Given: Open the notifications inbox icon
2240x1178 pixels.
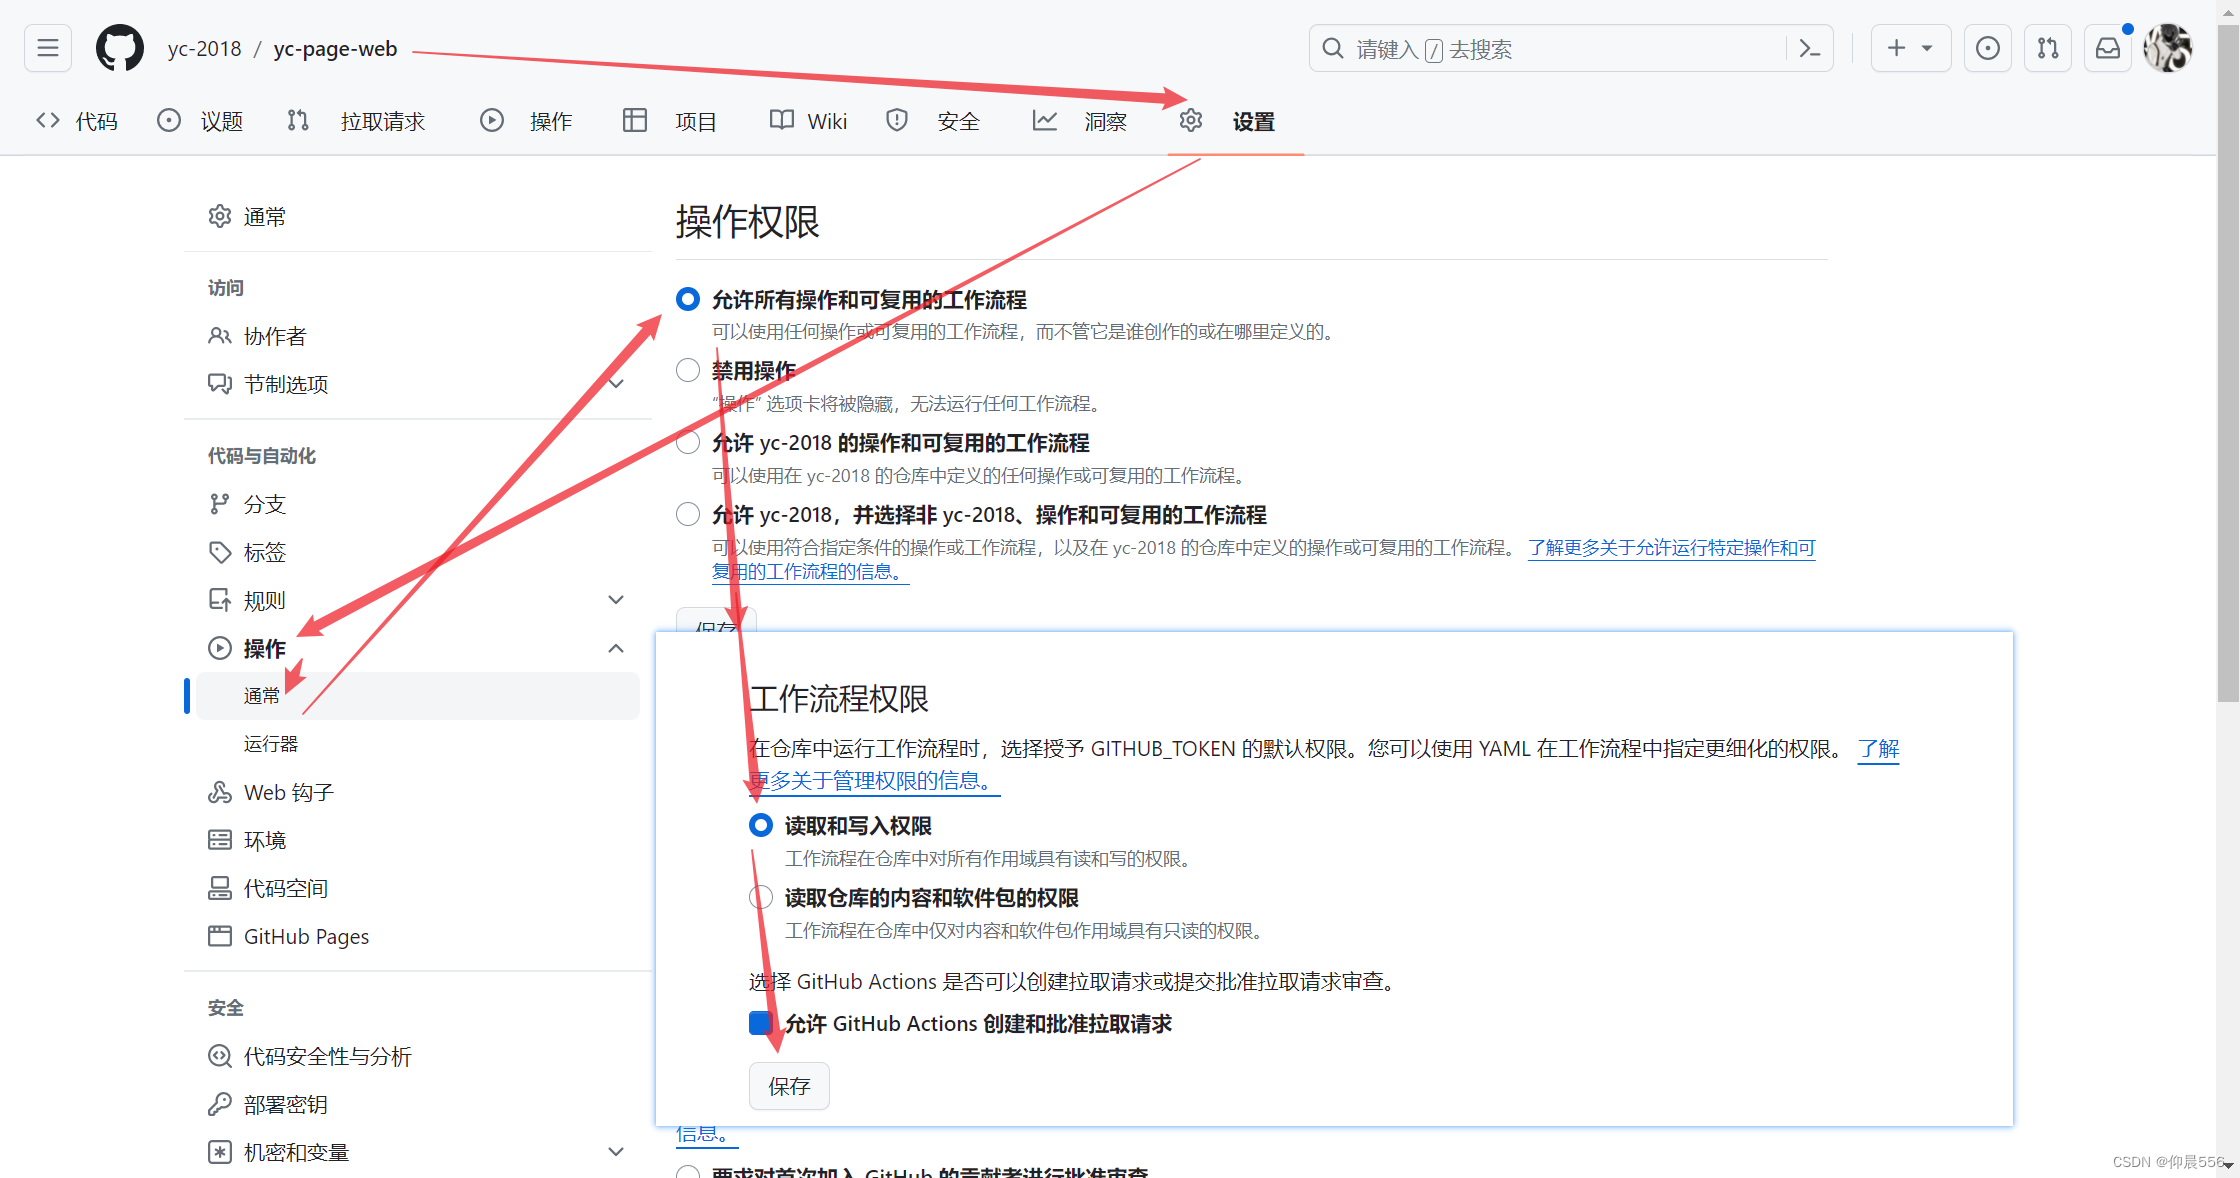Looking at the screenshot, I should click(x=2108, y=48).
